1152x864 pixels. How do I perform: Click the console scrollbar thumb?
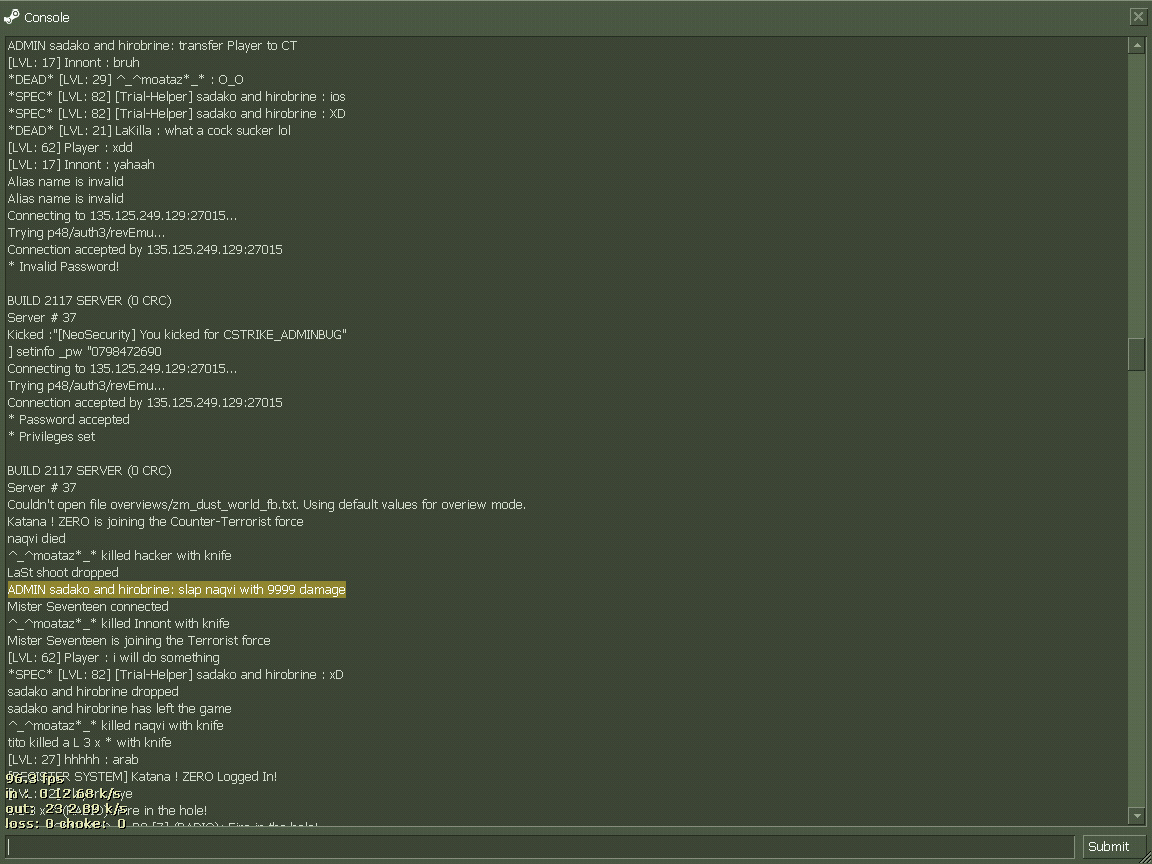pos(1136,354)
